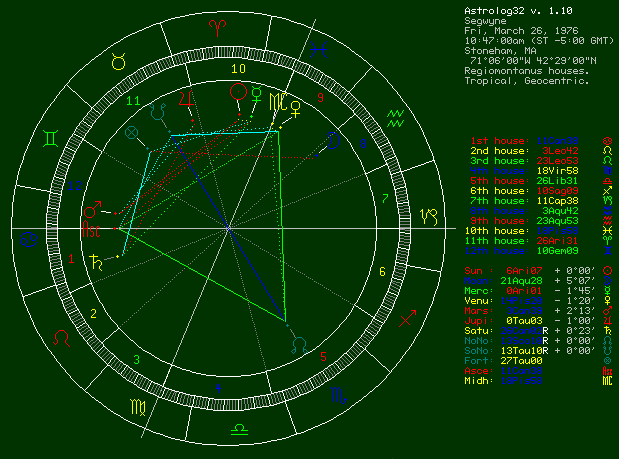This screenshot has height=459, width=619.
Task: Select the South Node symbol inside the wheel
Action: coord(158,112)
